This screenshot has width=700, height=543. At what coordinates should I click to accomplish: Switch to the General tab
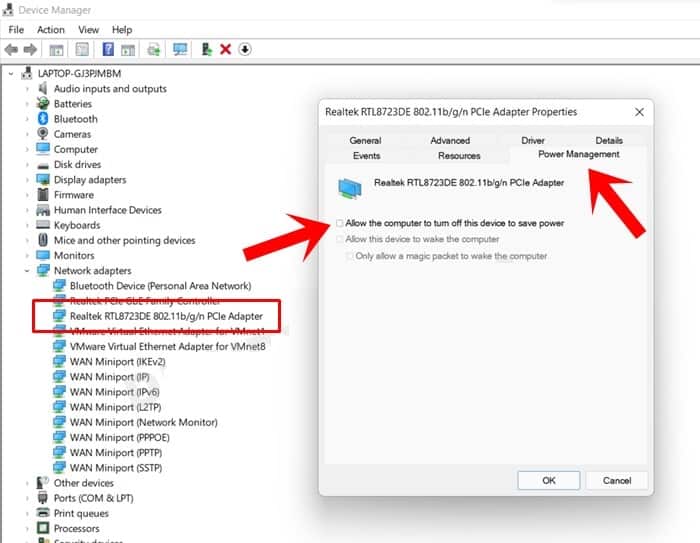pyautogui.click(x=365, y=140)
